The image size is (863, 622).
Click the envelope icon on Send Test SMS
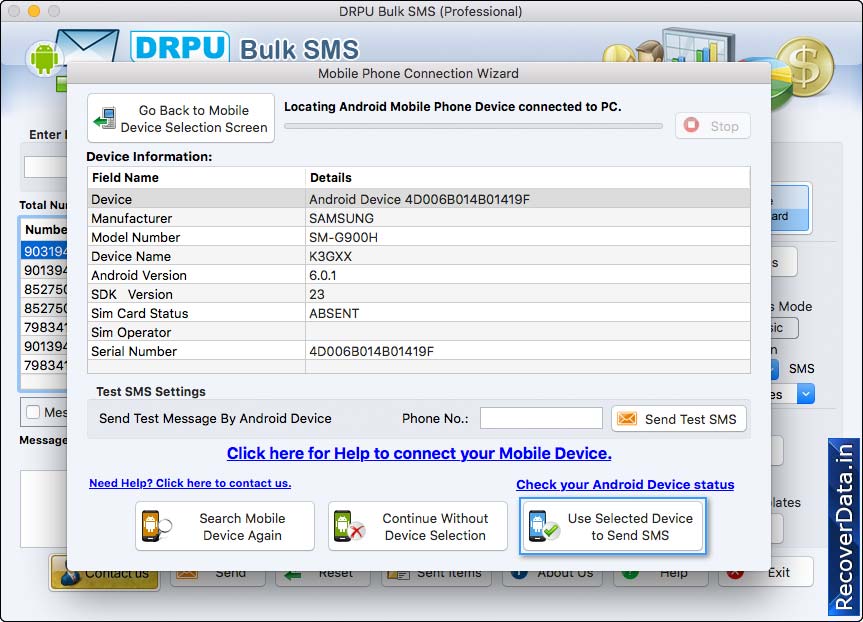point(627,419)
